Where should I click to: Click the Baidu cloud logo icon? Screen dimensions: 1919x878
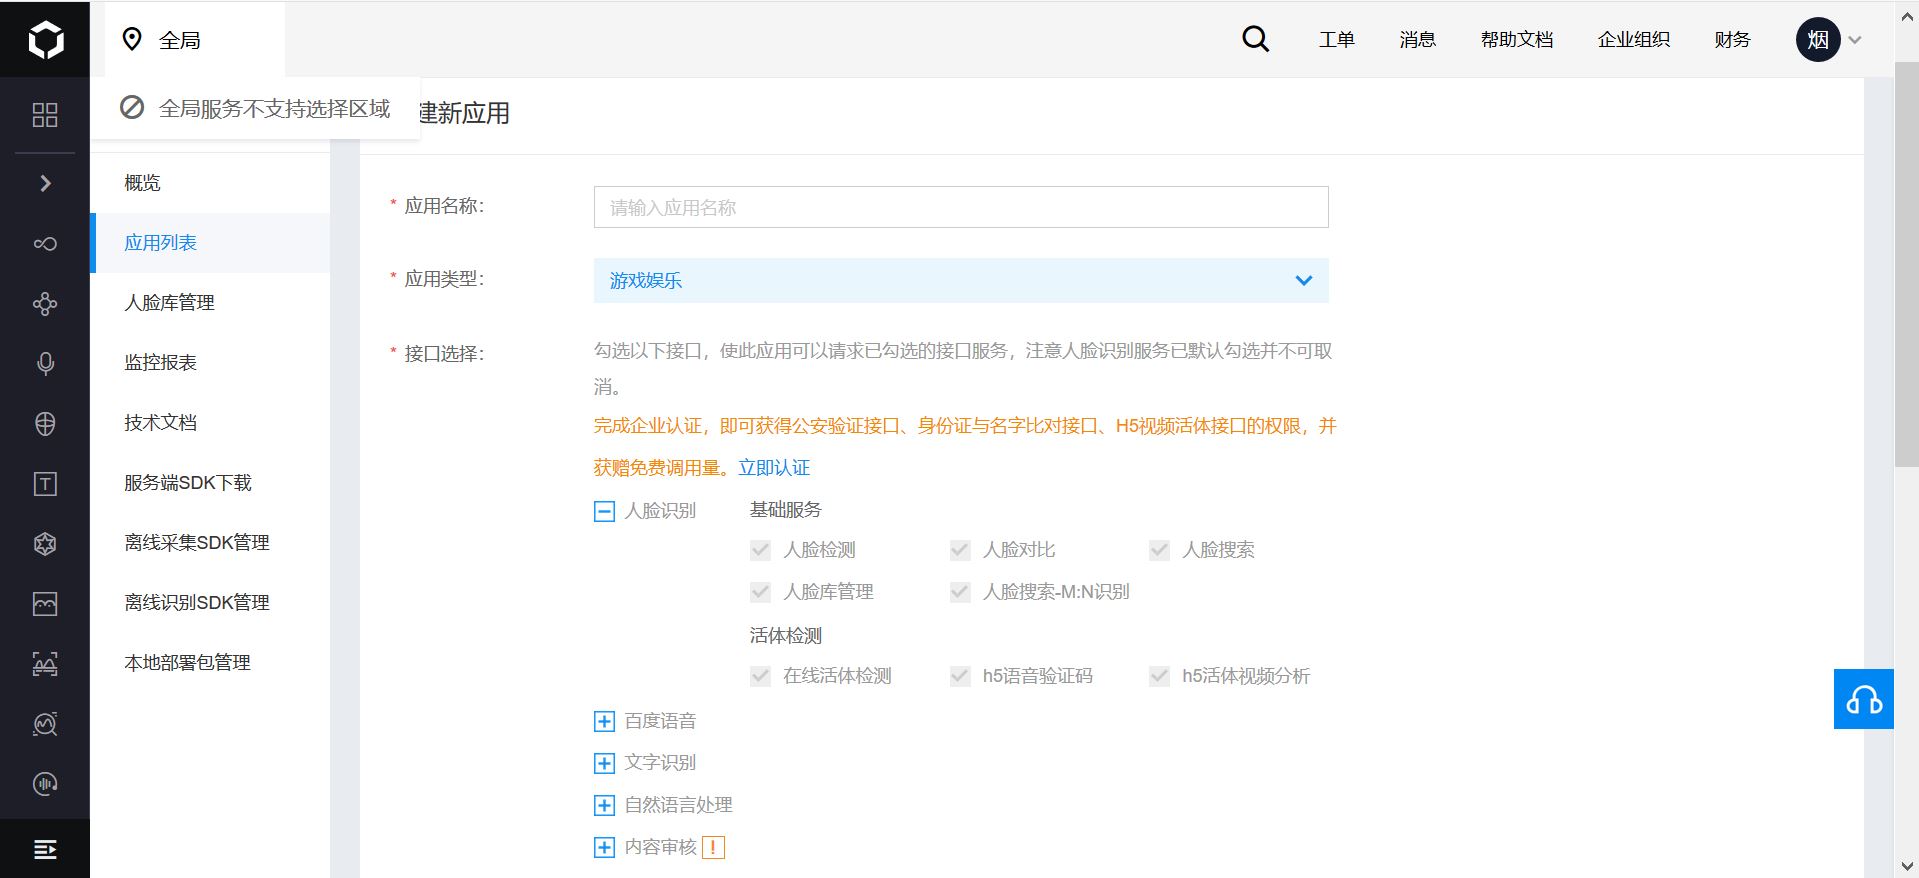[x=45, y=39]
